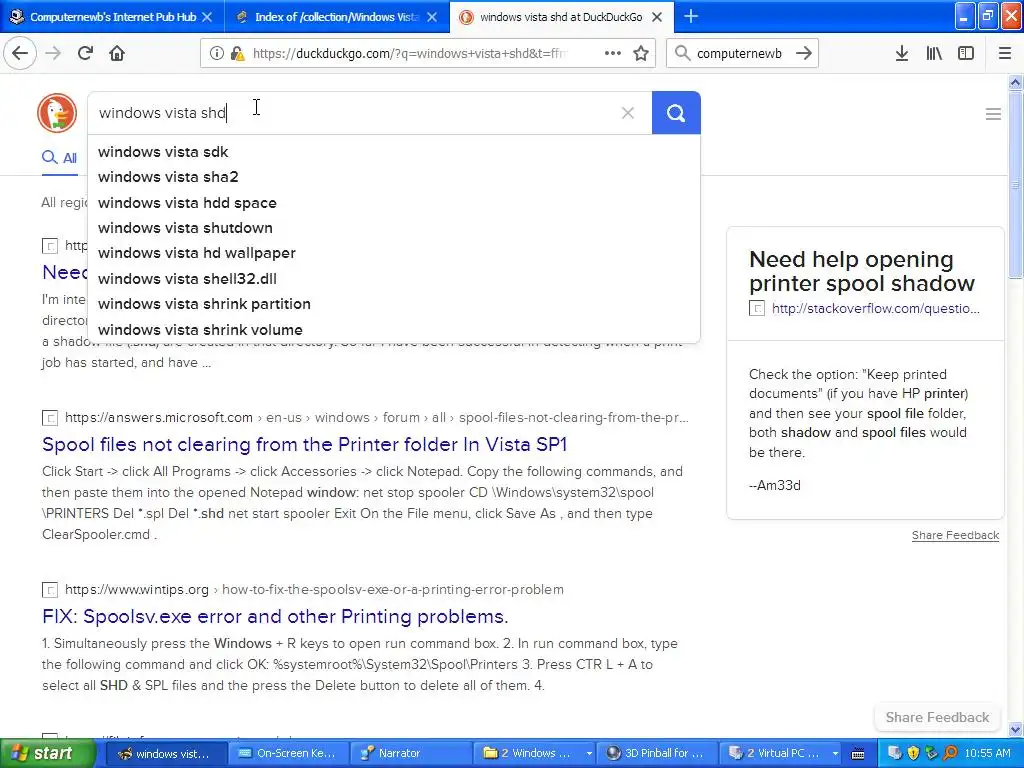
Task: Open the Library menu
Action: coord(934,53)
